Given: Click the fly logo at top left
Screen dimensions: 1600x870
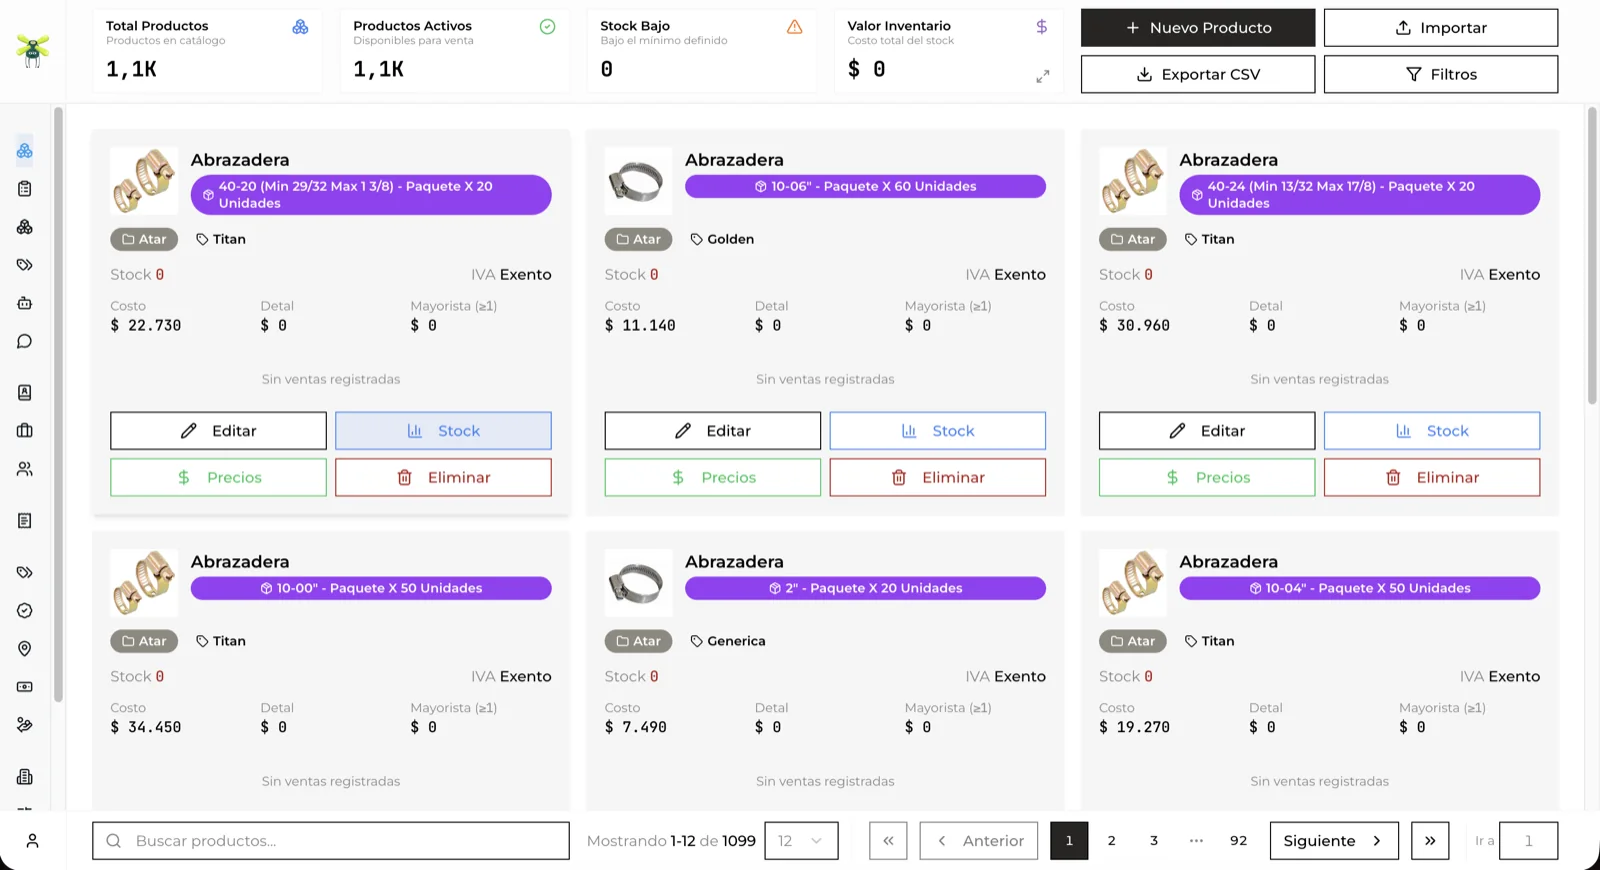Looking at the screenshot, I should click(32, 50).
